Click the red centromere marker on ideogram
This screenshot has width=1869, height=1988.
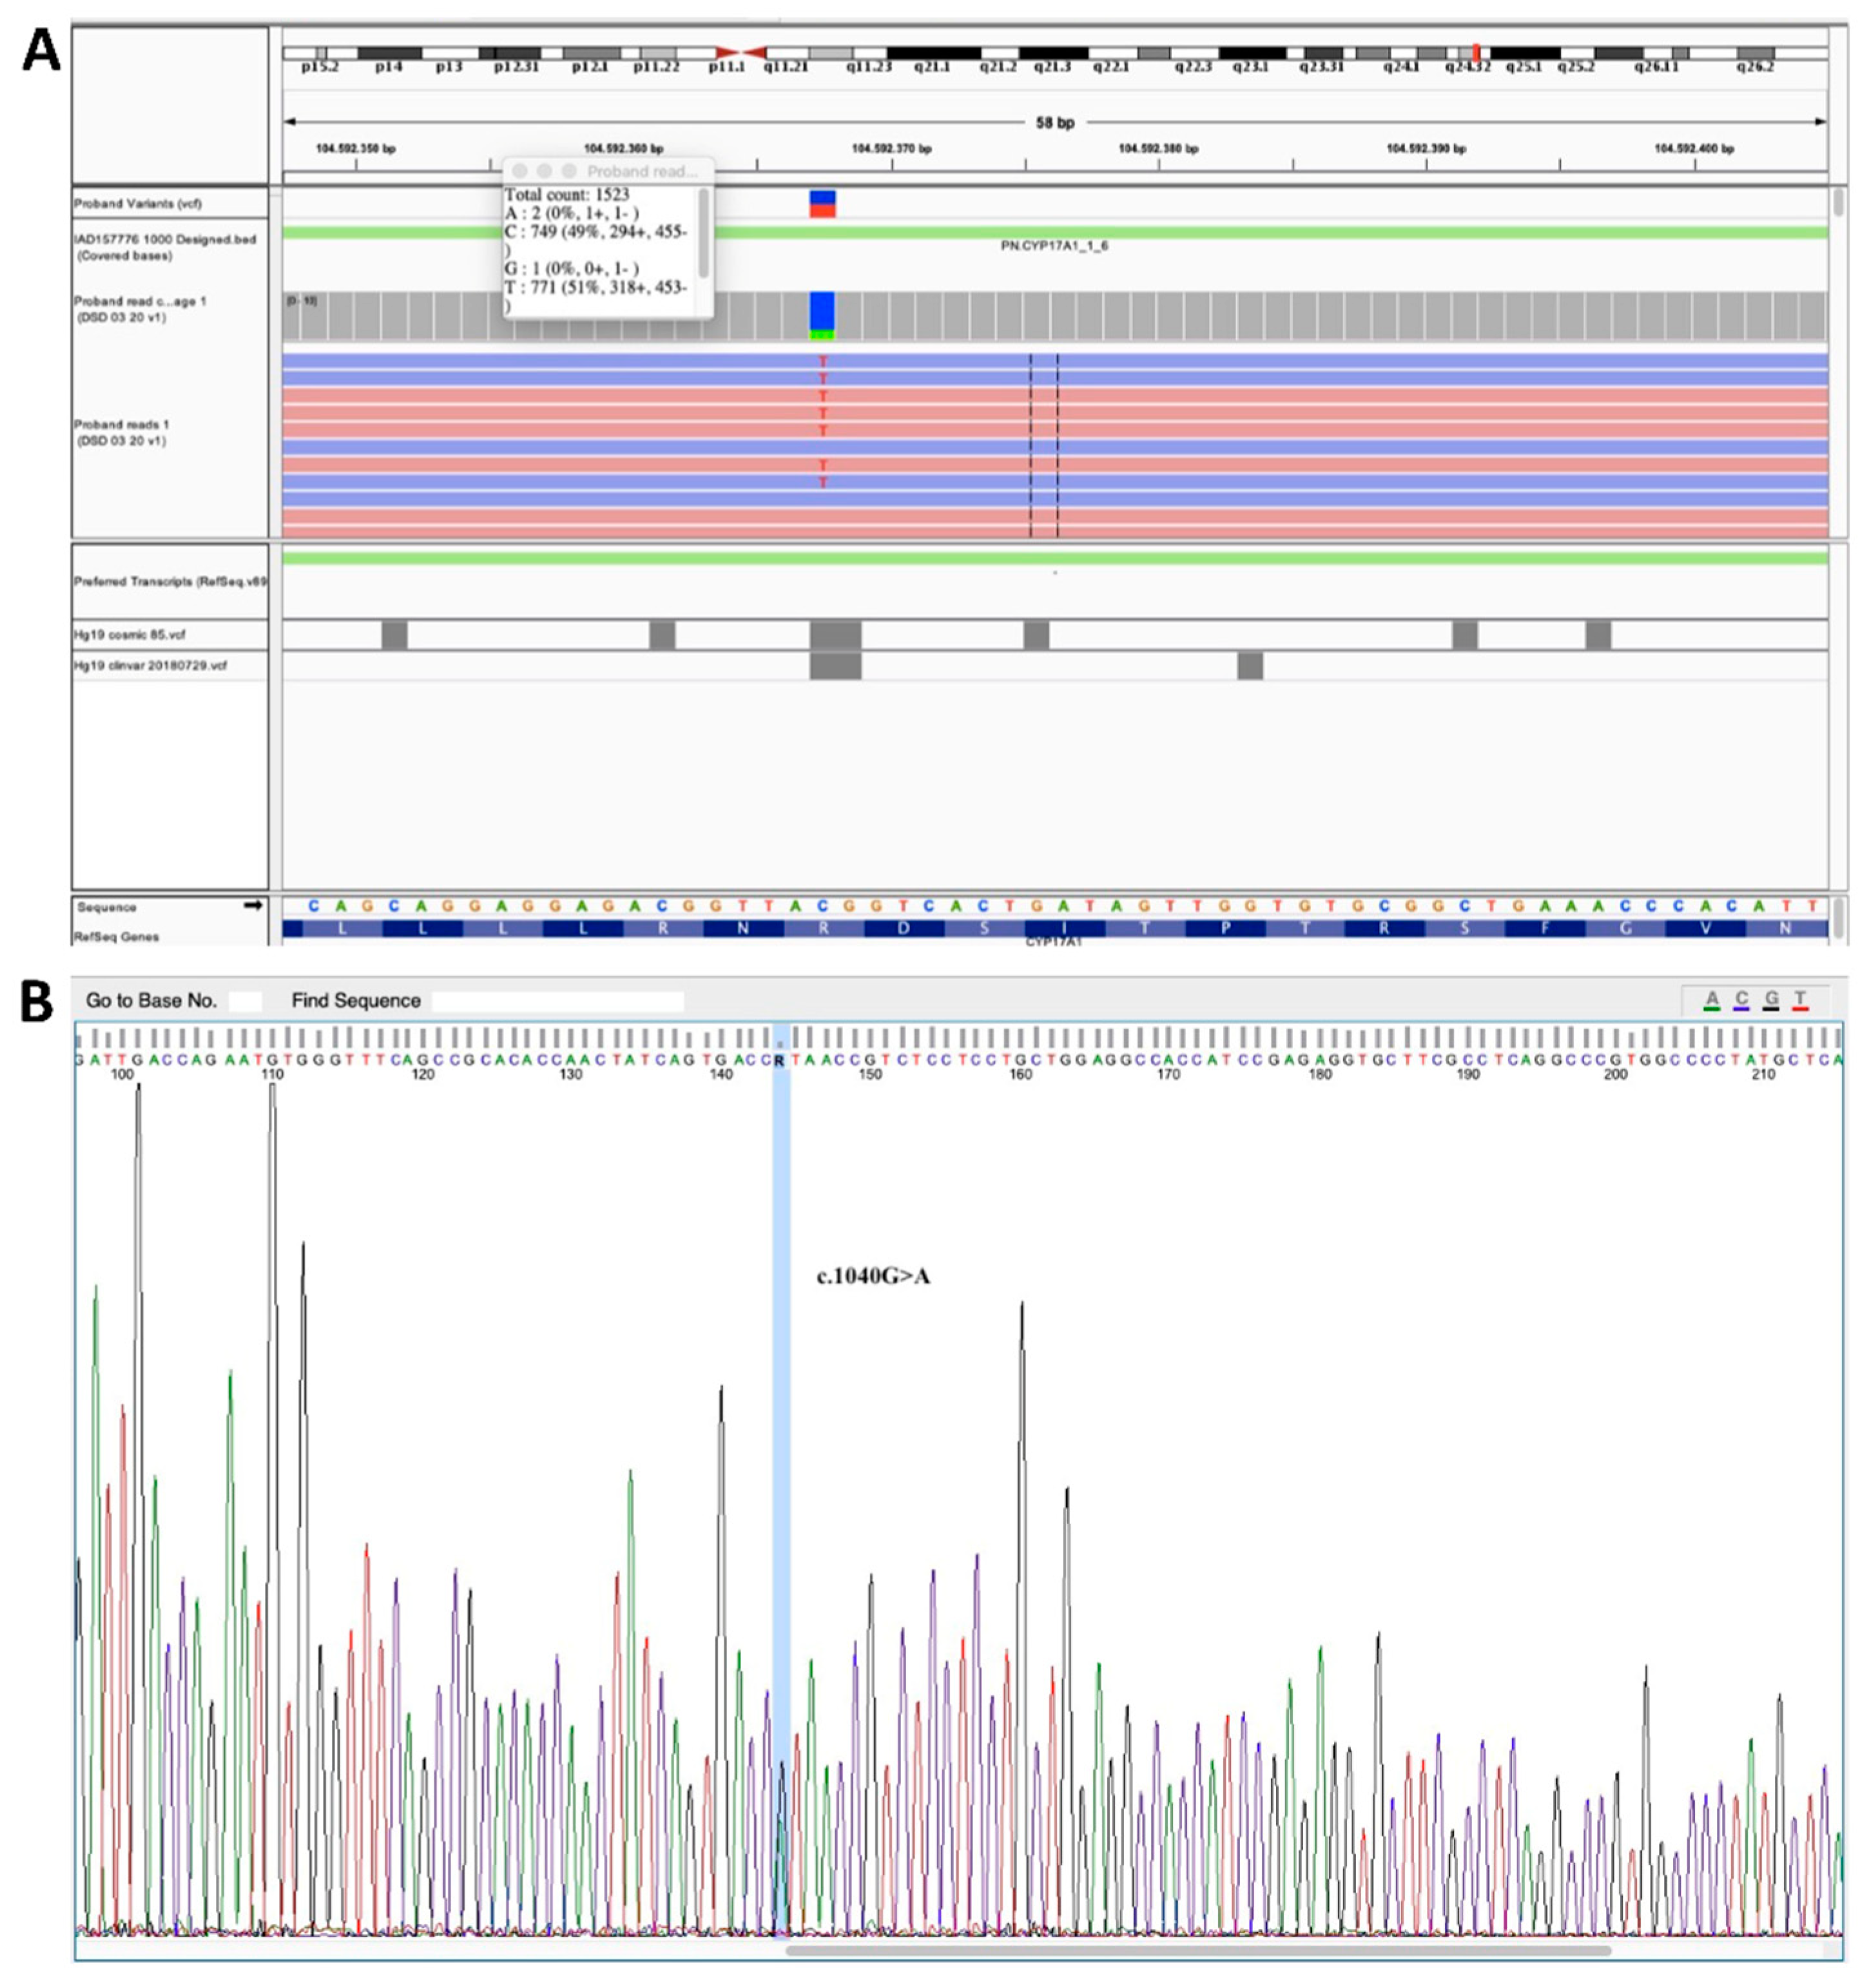[x=740, y=52]
